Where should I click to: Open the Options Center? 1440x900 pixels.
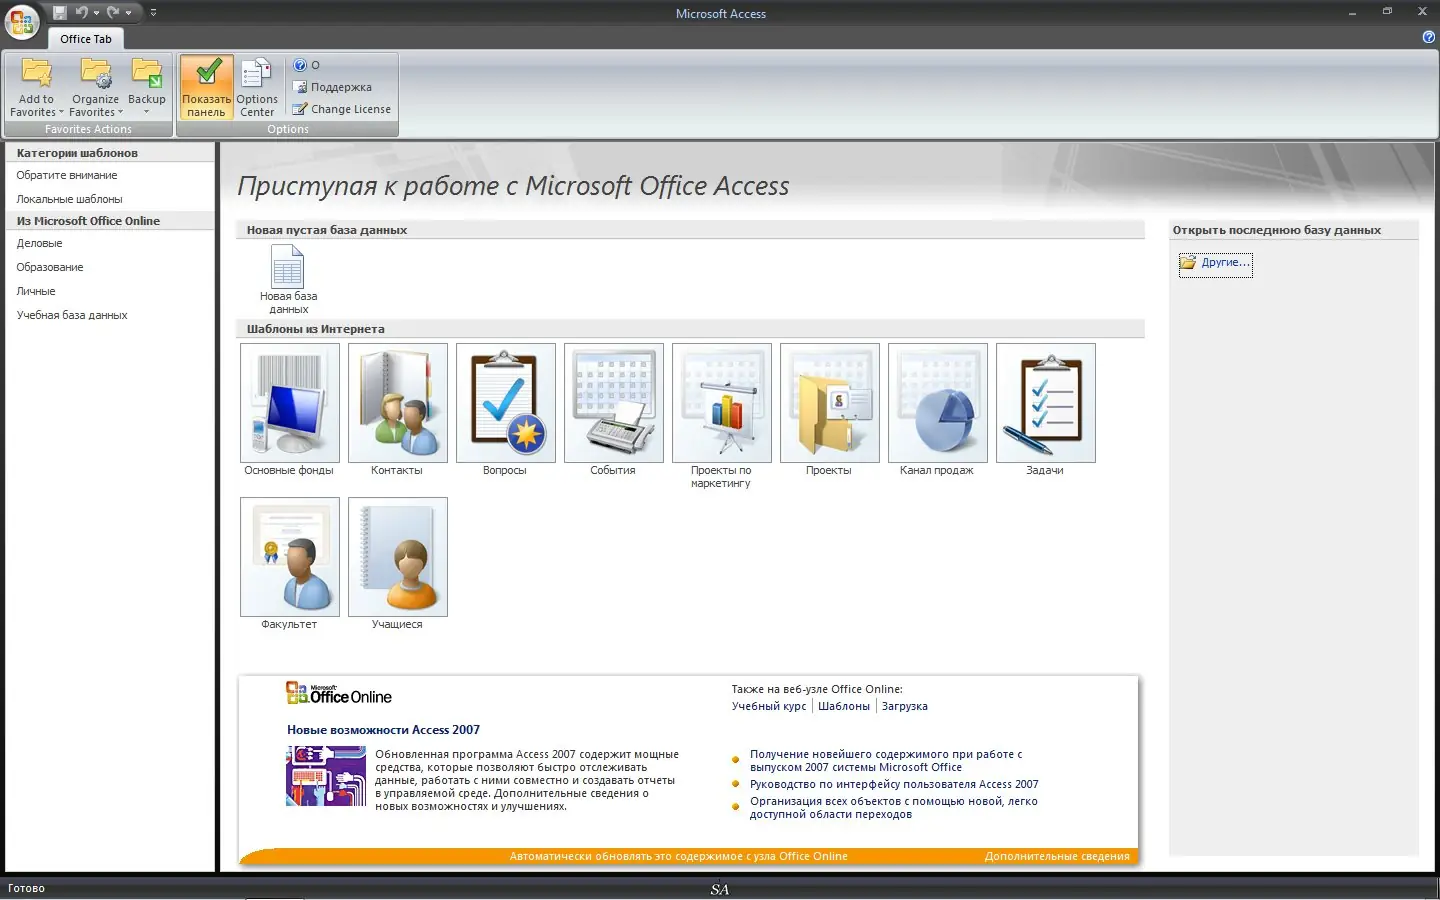(257, 87)
